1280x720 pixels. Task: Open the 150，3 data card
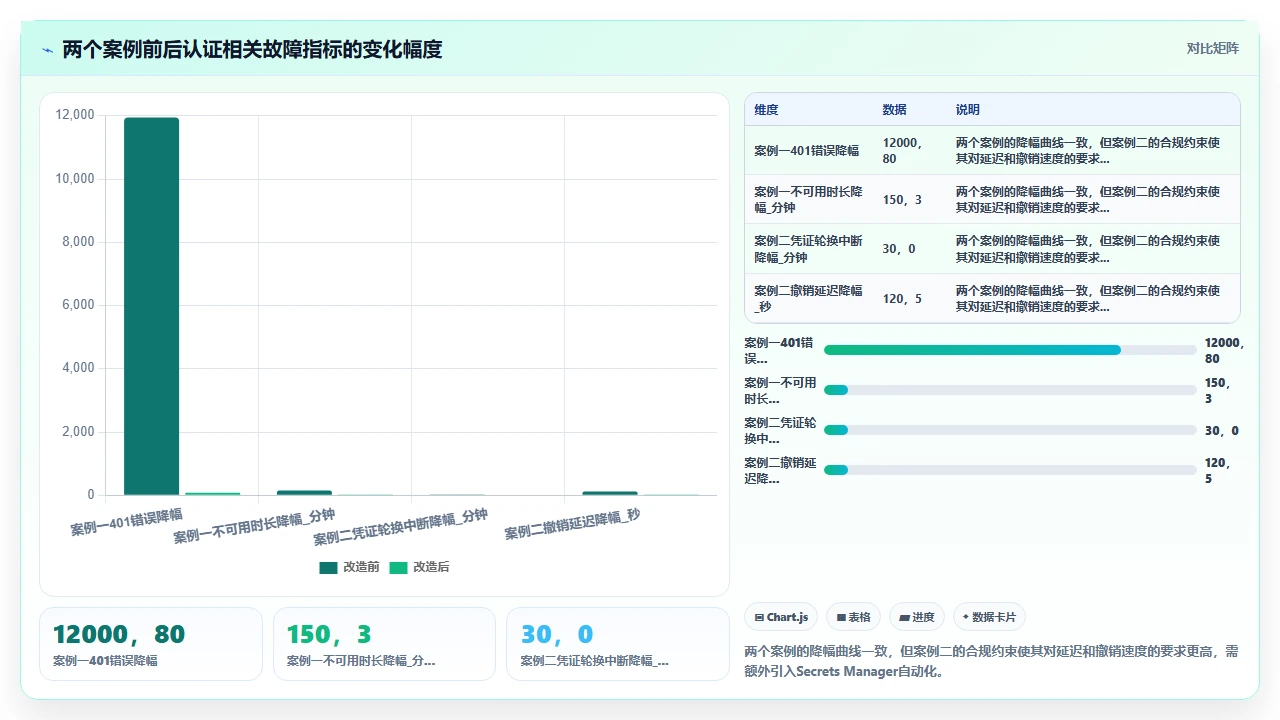pos(384,644)
